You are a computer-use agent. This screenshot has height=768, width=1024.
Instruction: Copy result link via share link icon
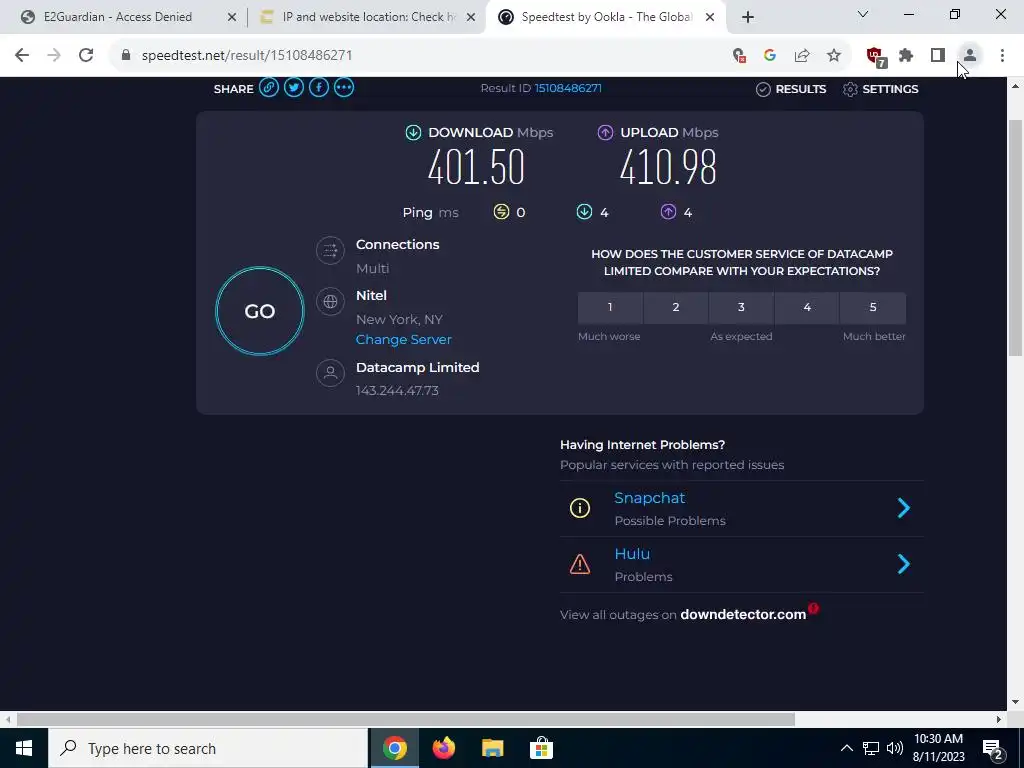click(x=268, y=88)
